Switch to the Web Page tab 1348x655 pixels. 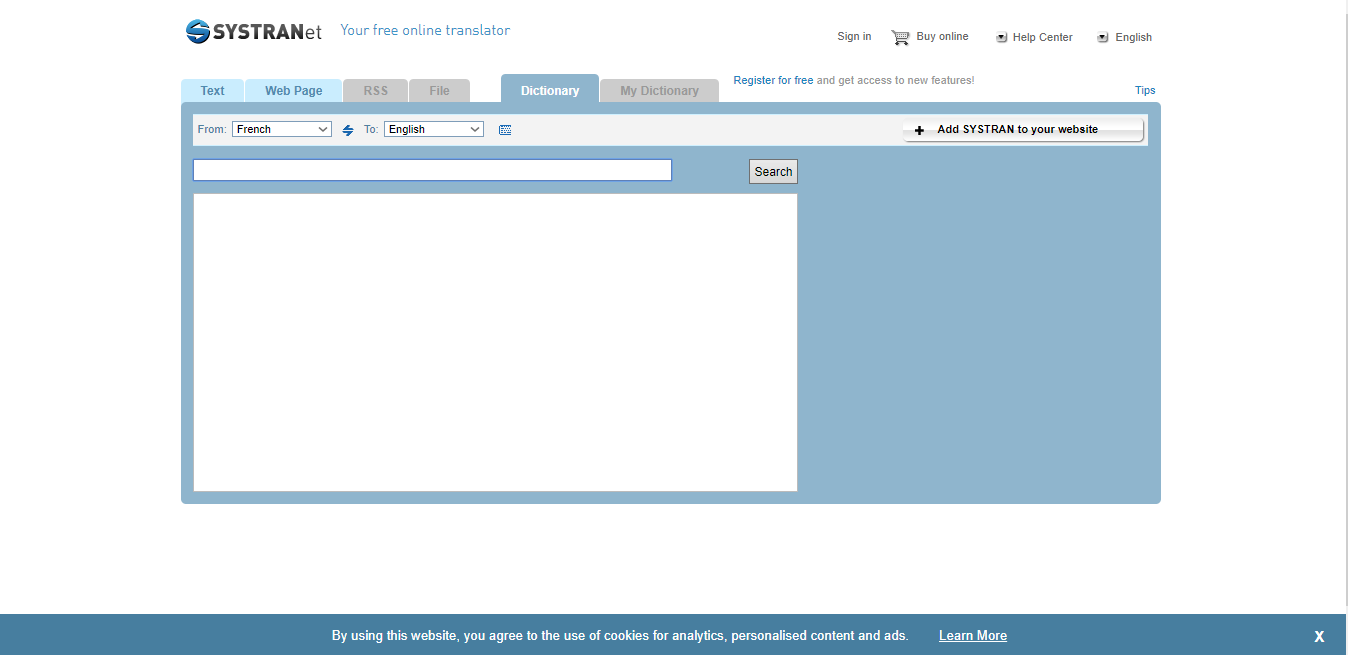coord(294,90)
